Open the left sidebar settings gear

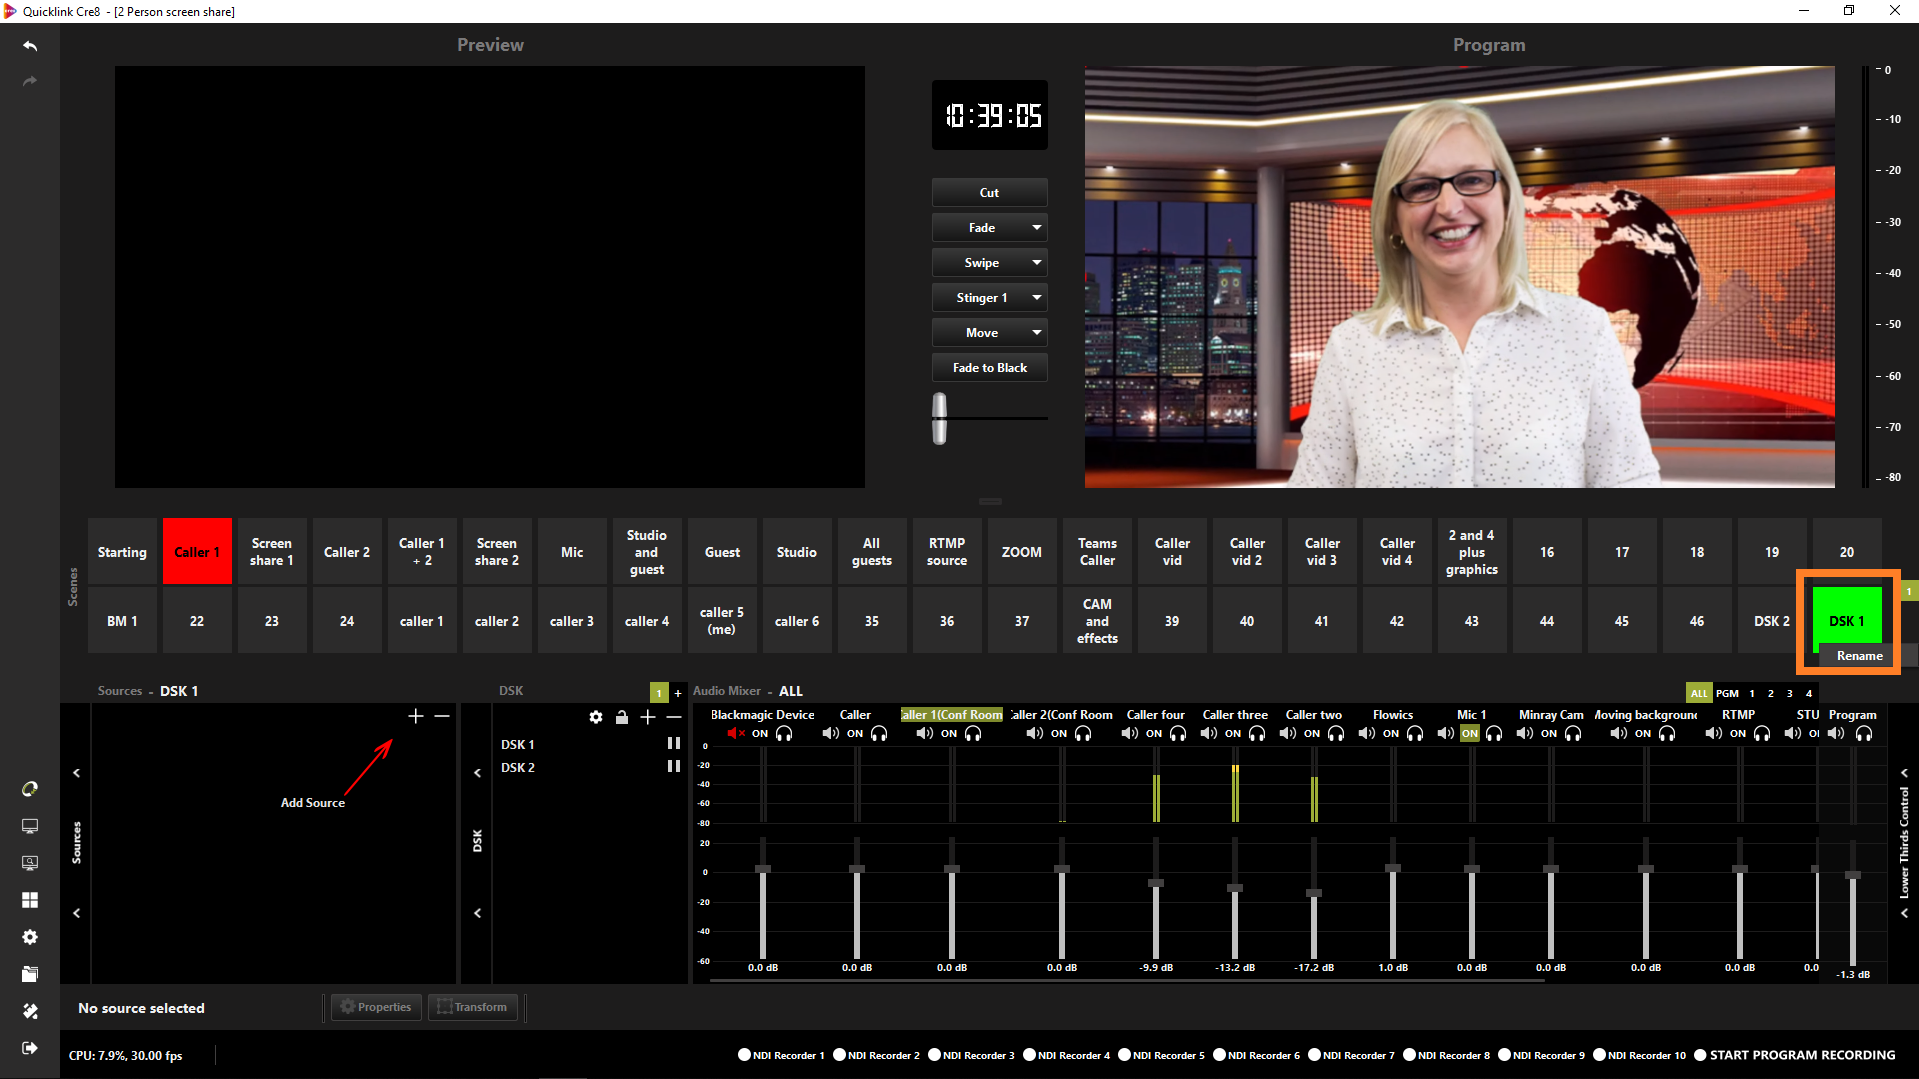pyautogui.click(x=30, y=937)
